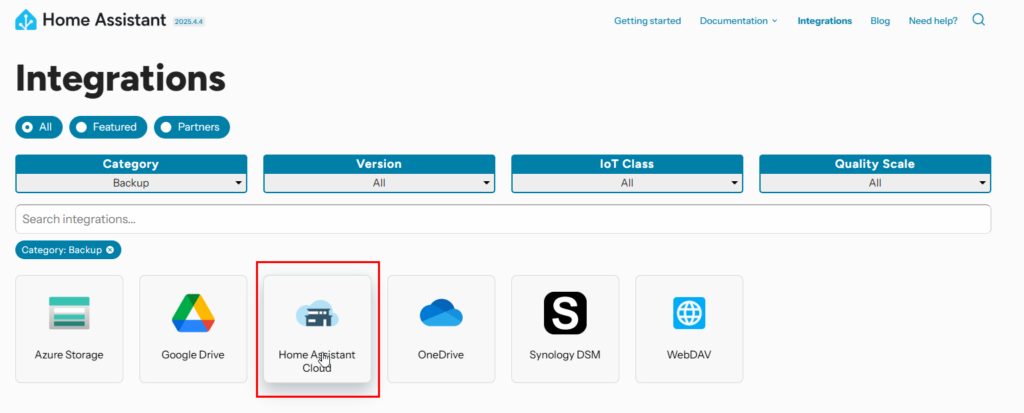Open the Documentation menu
1024x413 pixels.
[x=738, y=21]
